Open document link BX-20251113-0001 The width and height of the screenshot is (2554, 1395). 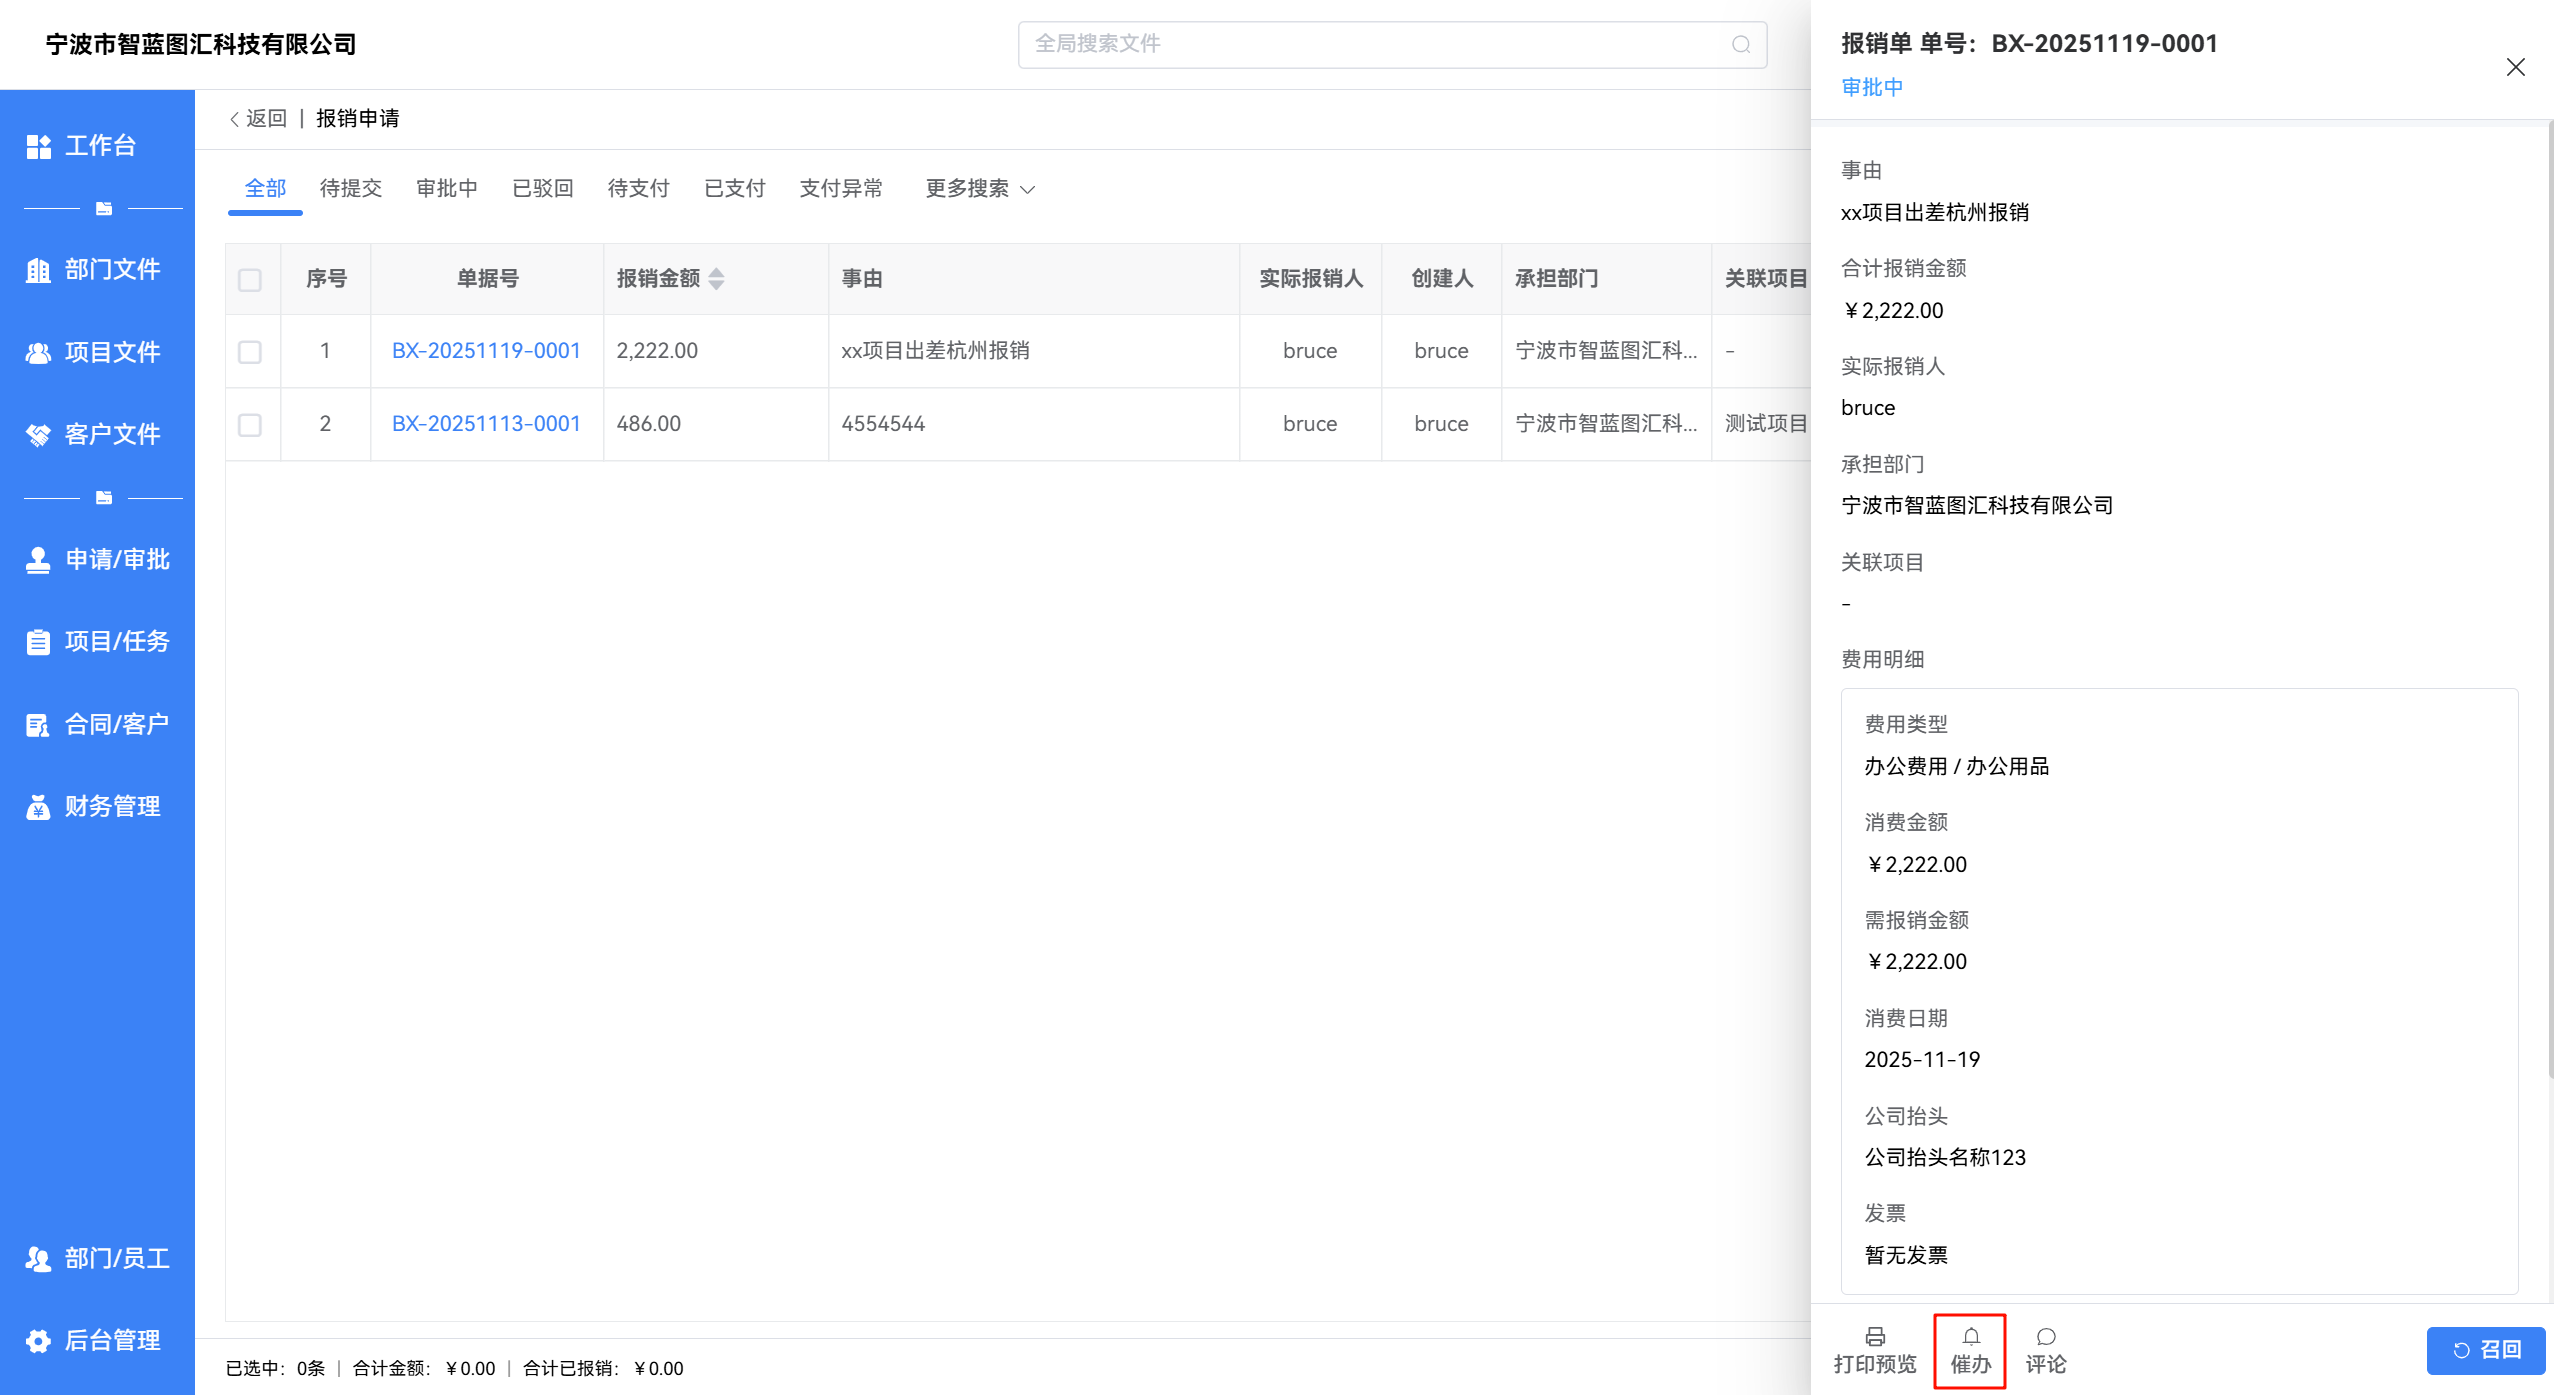(486, 424)
